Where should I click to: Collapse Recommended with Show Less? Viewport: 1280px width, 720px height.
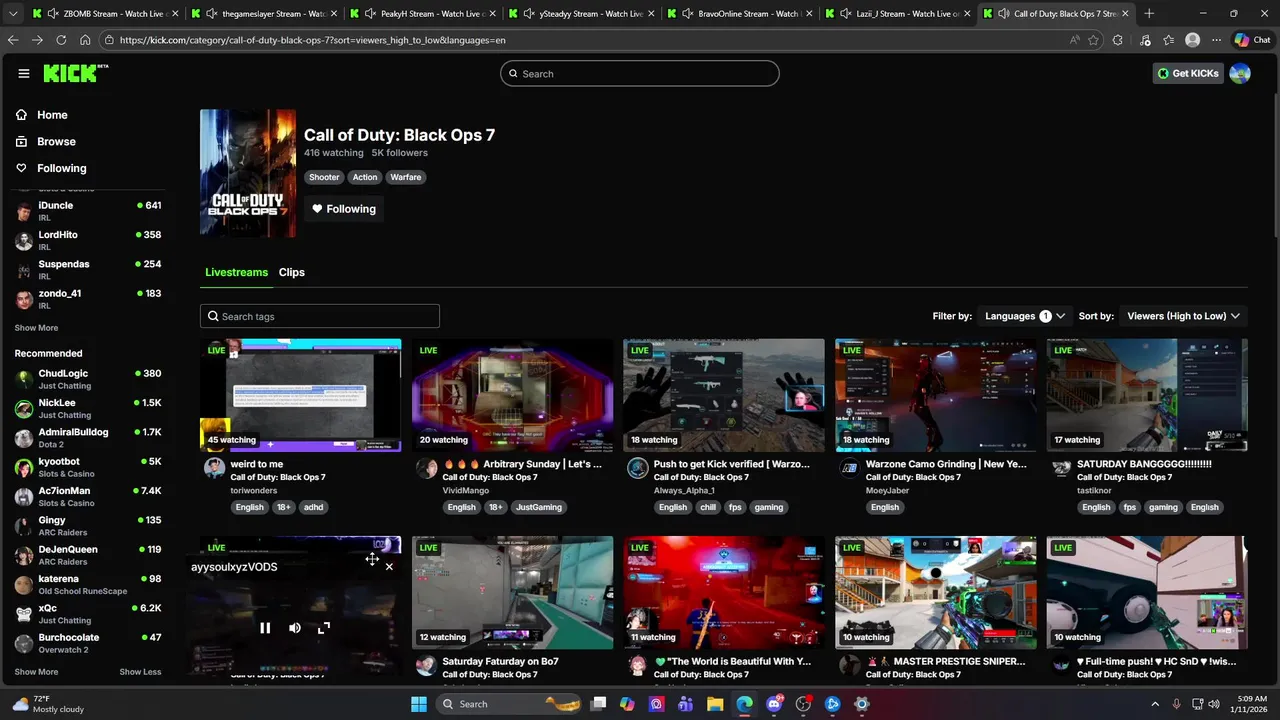pos(140,672)
